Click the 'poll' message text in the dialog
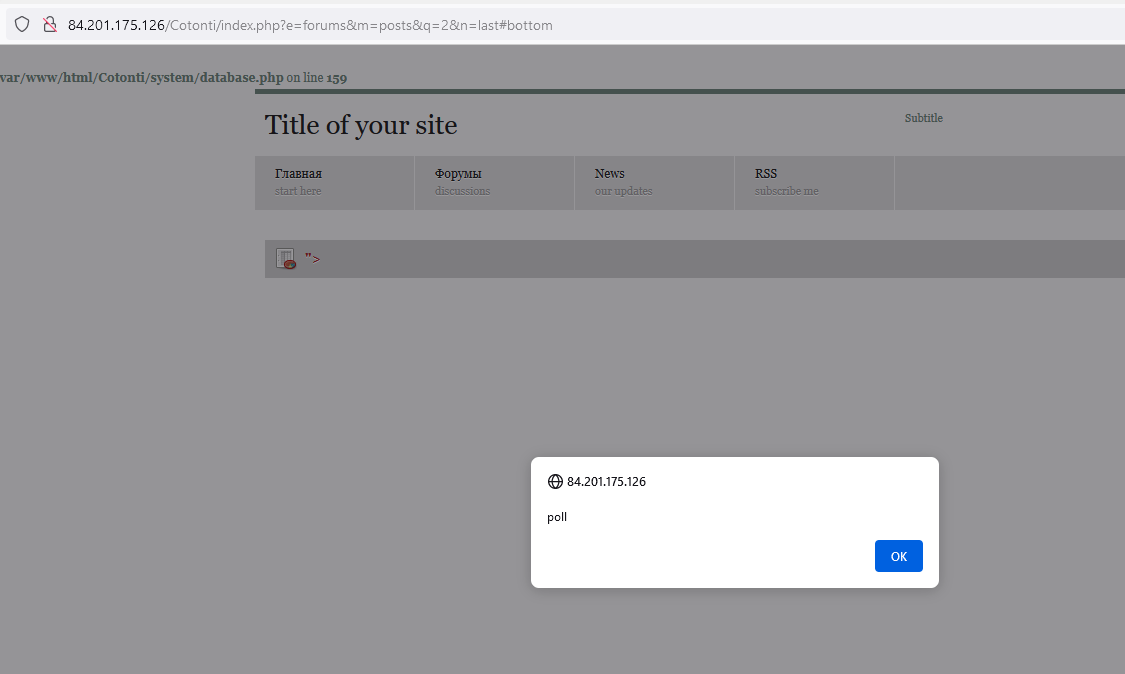Image resolution: width=1125 pixels, height=674 pixels. [557, 517]
